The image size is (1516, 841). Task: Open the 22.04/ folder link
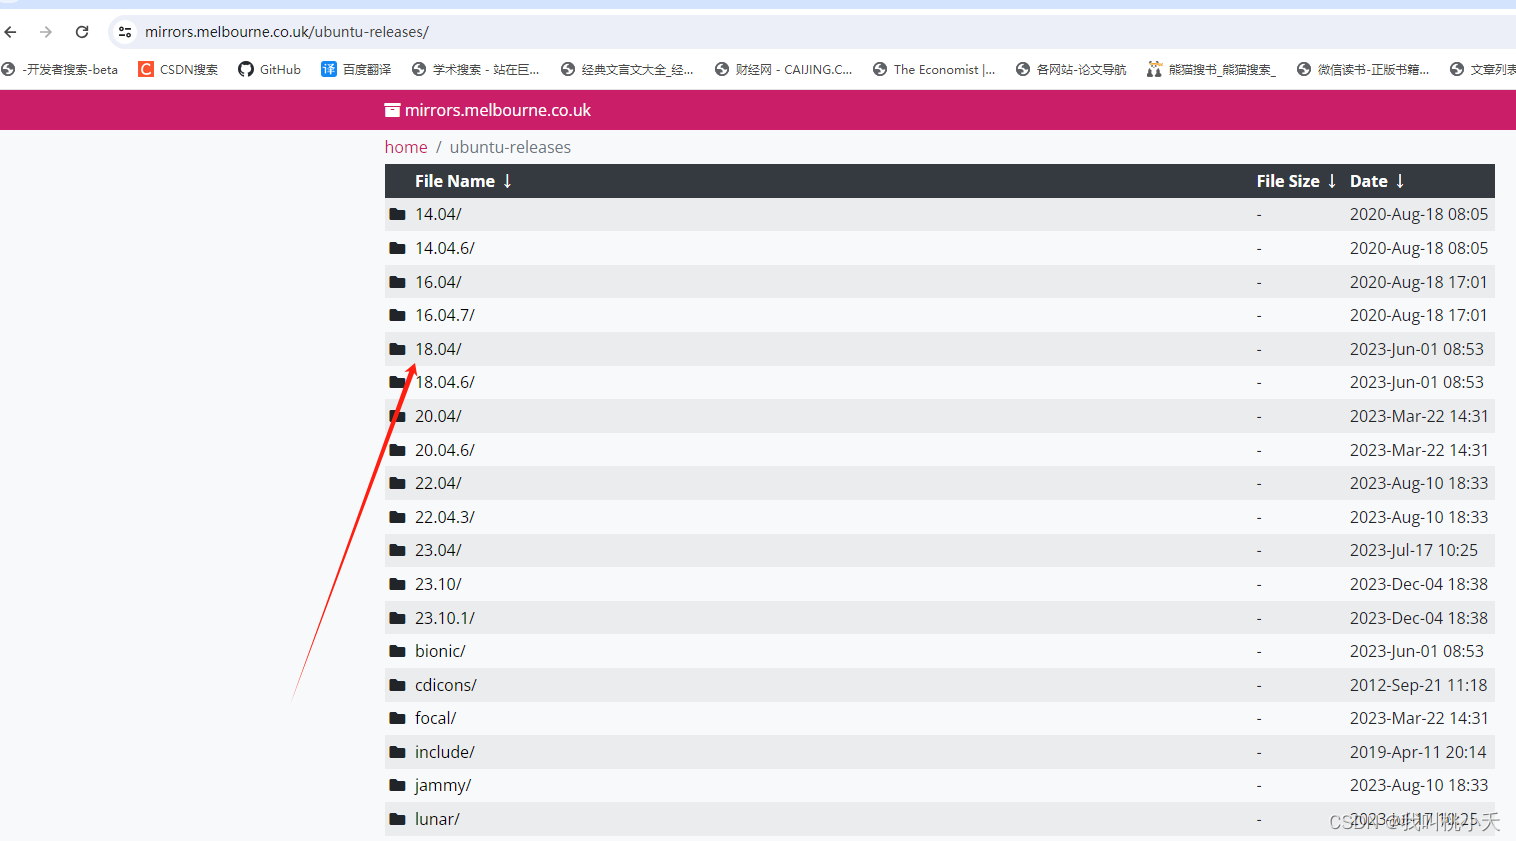coord(438,483)
